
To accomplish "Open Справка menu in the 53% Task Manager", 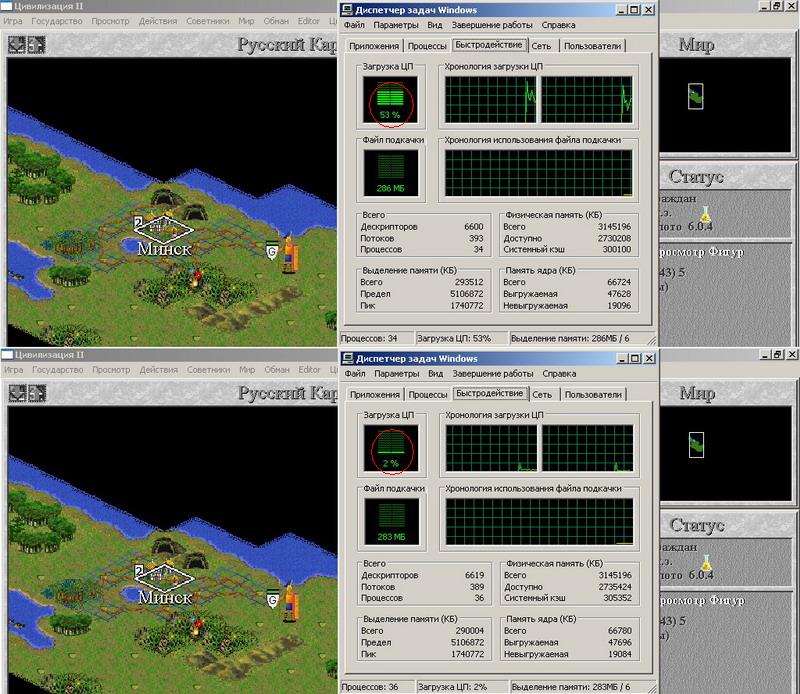I will (x=558, y=25).
